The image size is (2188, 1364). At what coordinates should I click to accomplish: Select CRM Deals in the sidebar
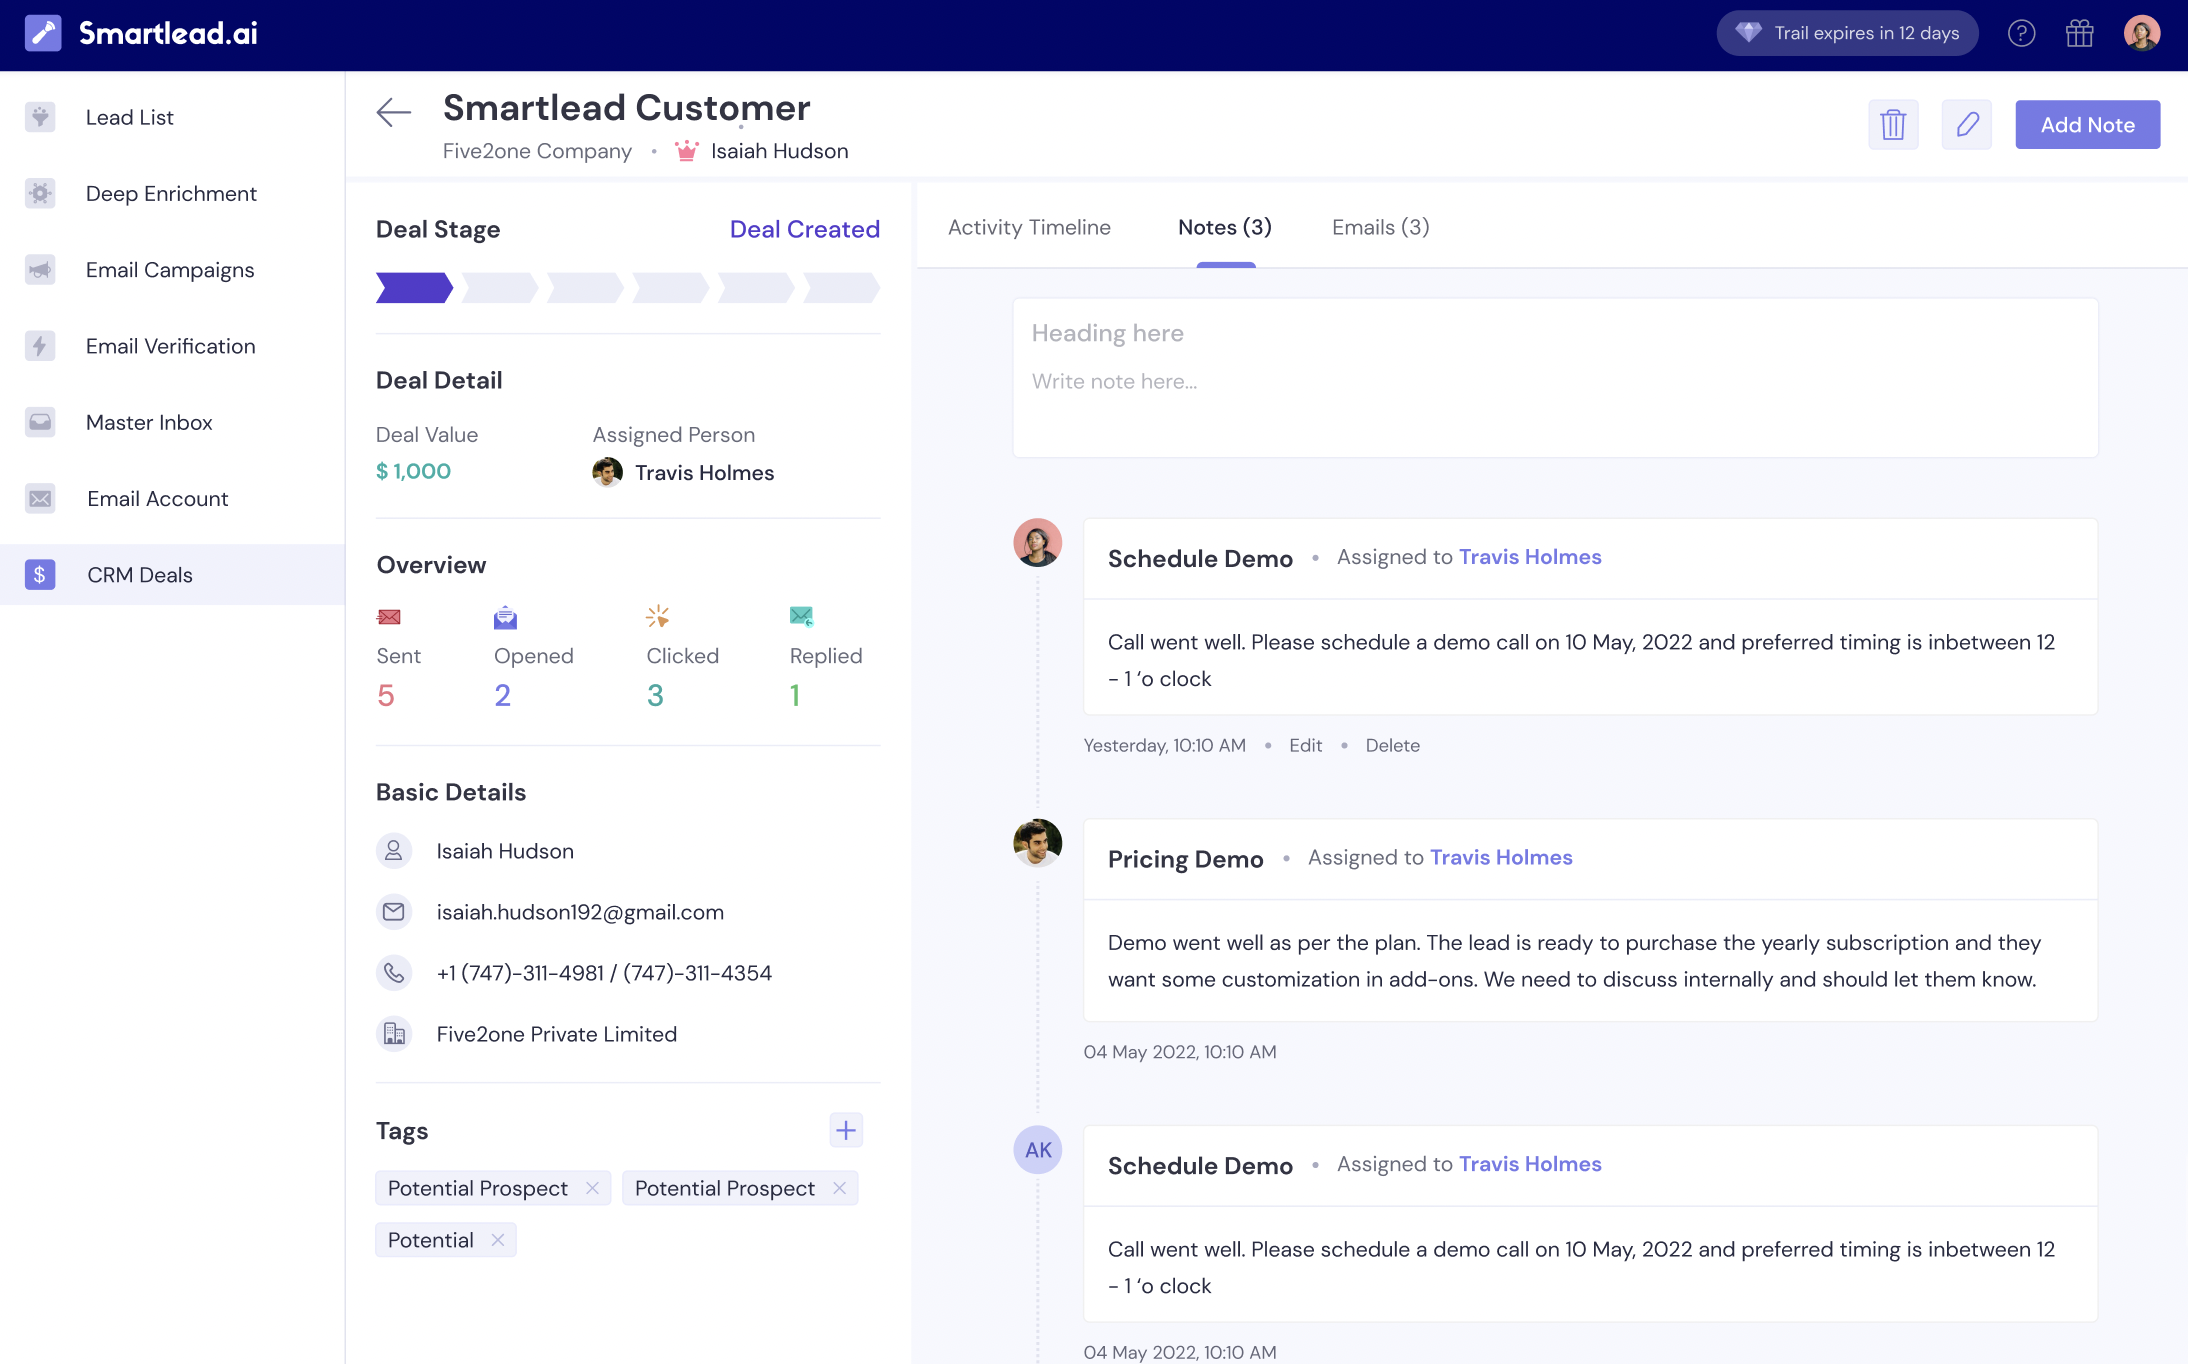(140, 574)
